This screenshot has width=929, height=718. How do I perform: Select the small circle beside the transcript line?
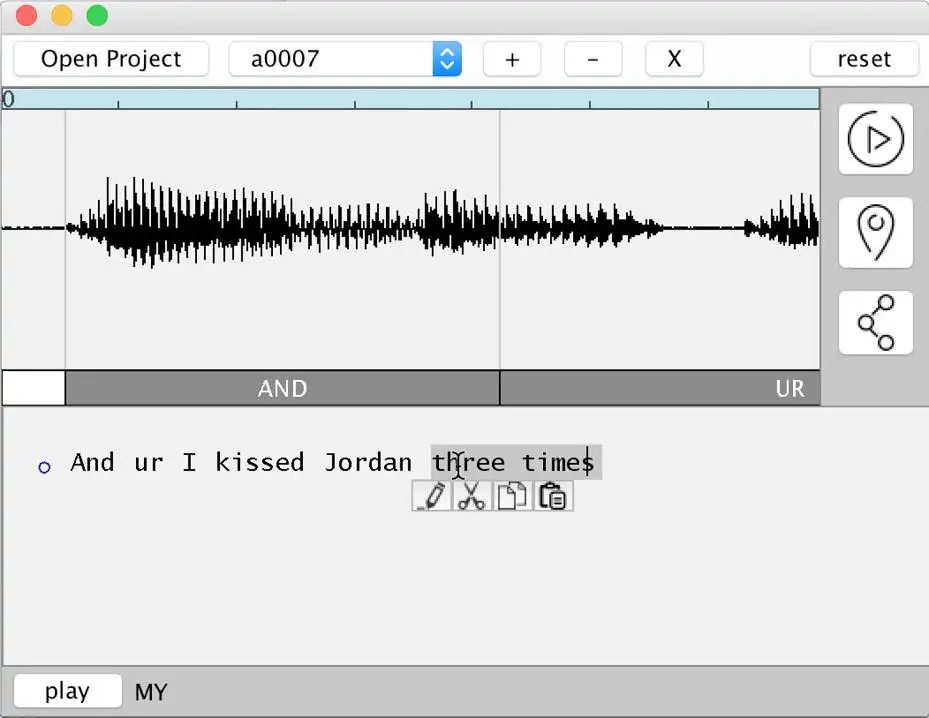43,466
